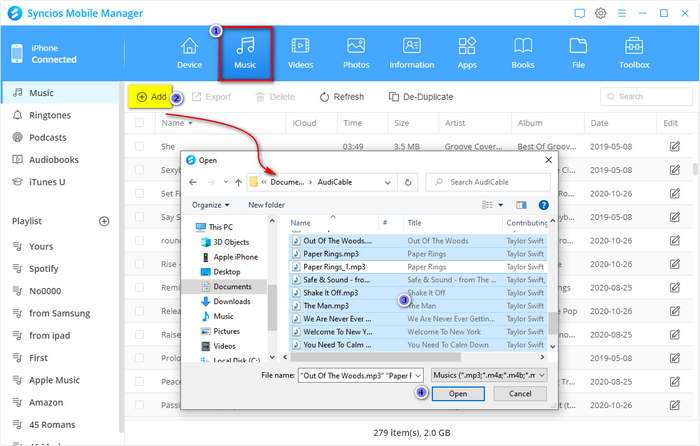Open dialog help question icon
This screenshot has height=446, width=700.
coord(543,205)
